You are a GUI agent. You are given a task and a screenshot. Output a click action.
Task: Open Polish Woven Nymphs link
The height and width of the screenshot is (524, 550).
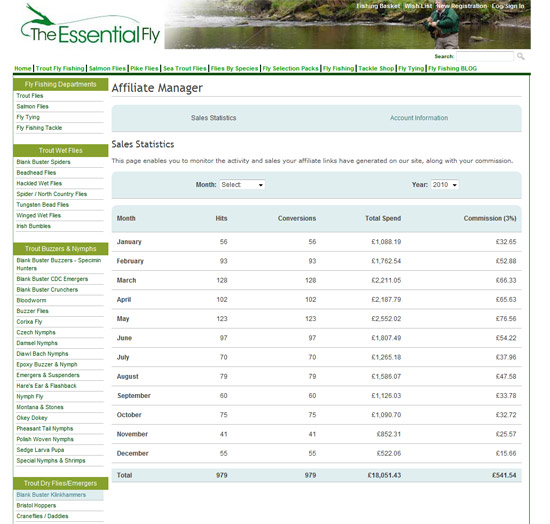pyautogui.click(x=45, y=439)
